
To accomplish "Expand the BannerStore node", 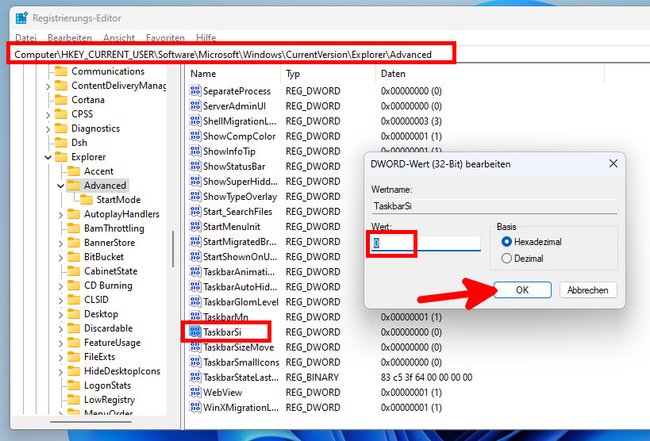I will click(61, 243).
